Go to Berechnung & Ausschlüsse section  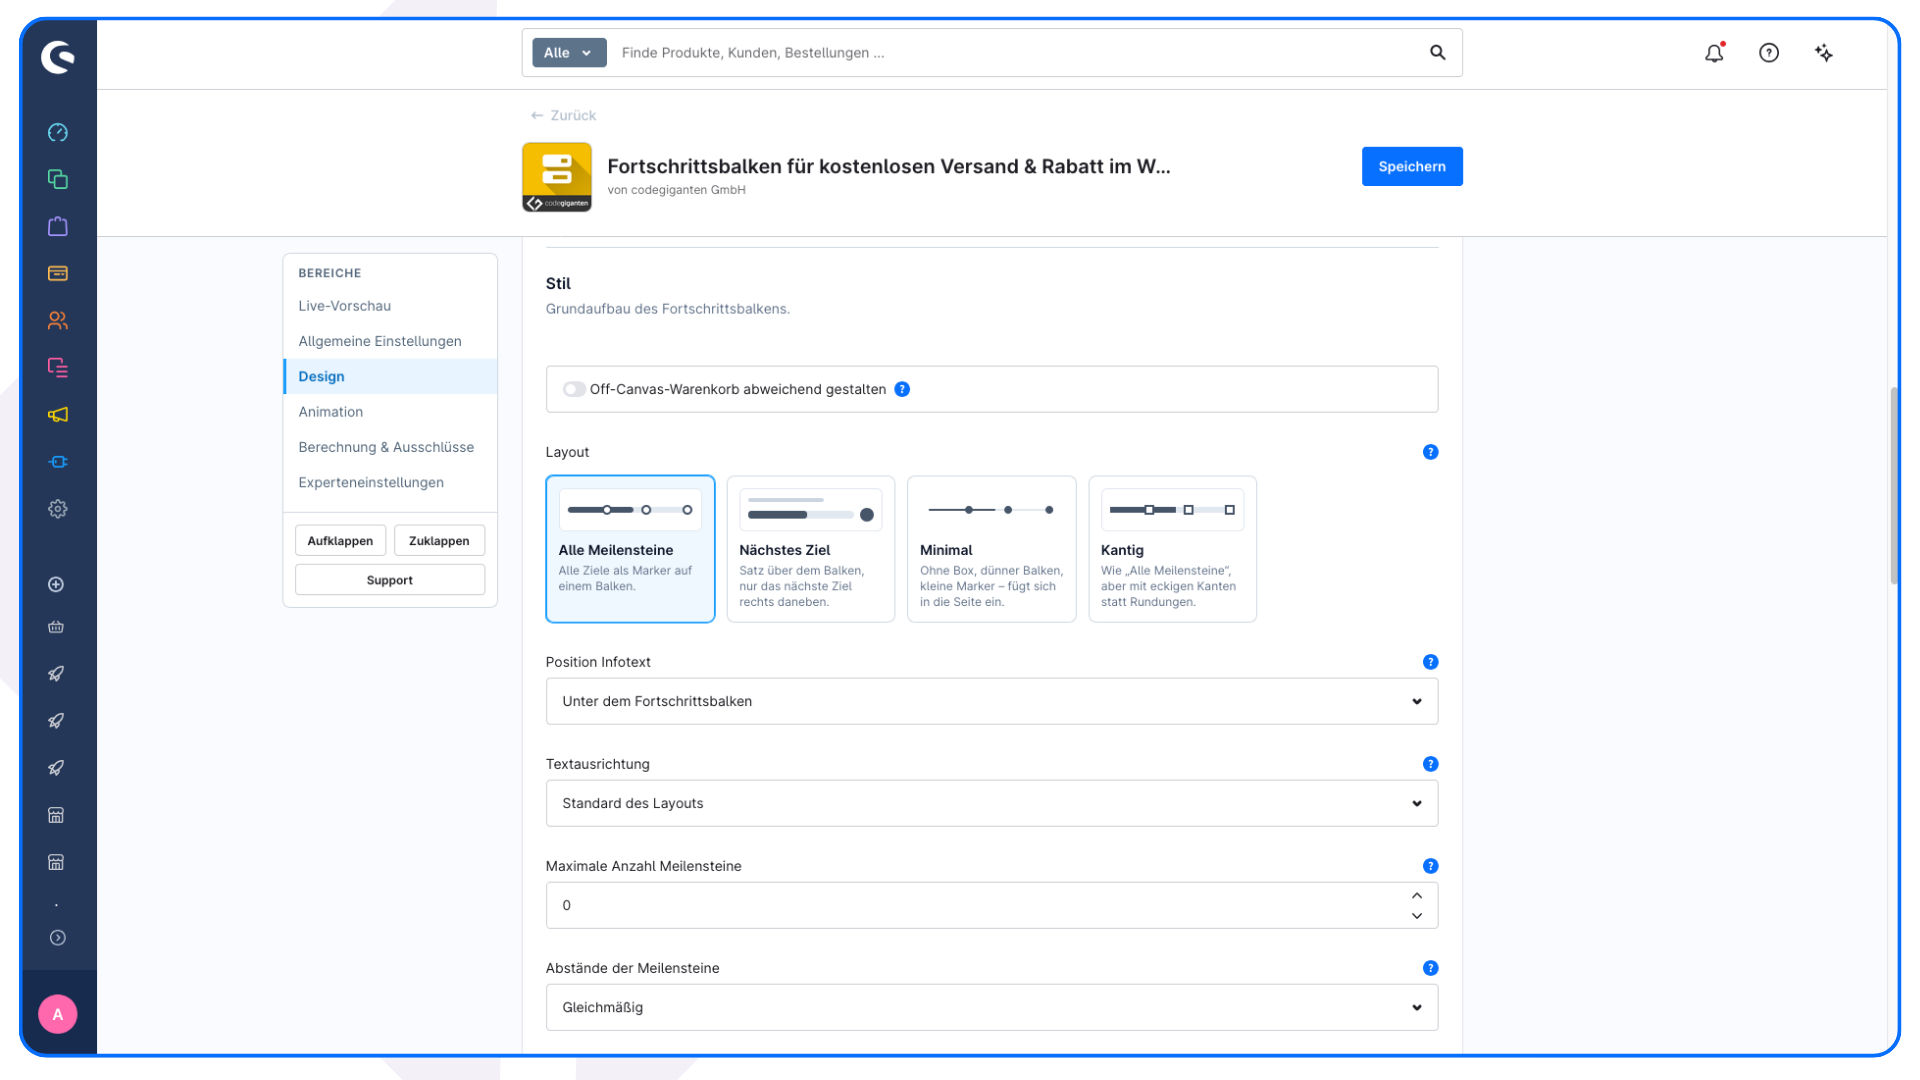click(386, 447)
